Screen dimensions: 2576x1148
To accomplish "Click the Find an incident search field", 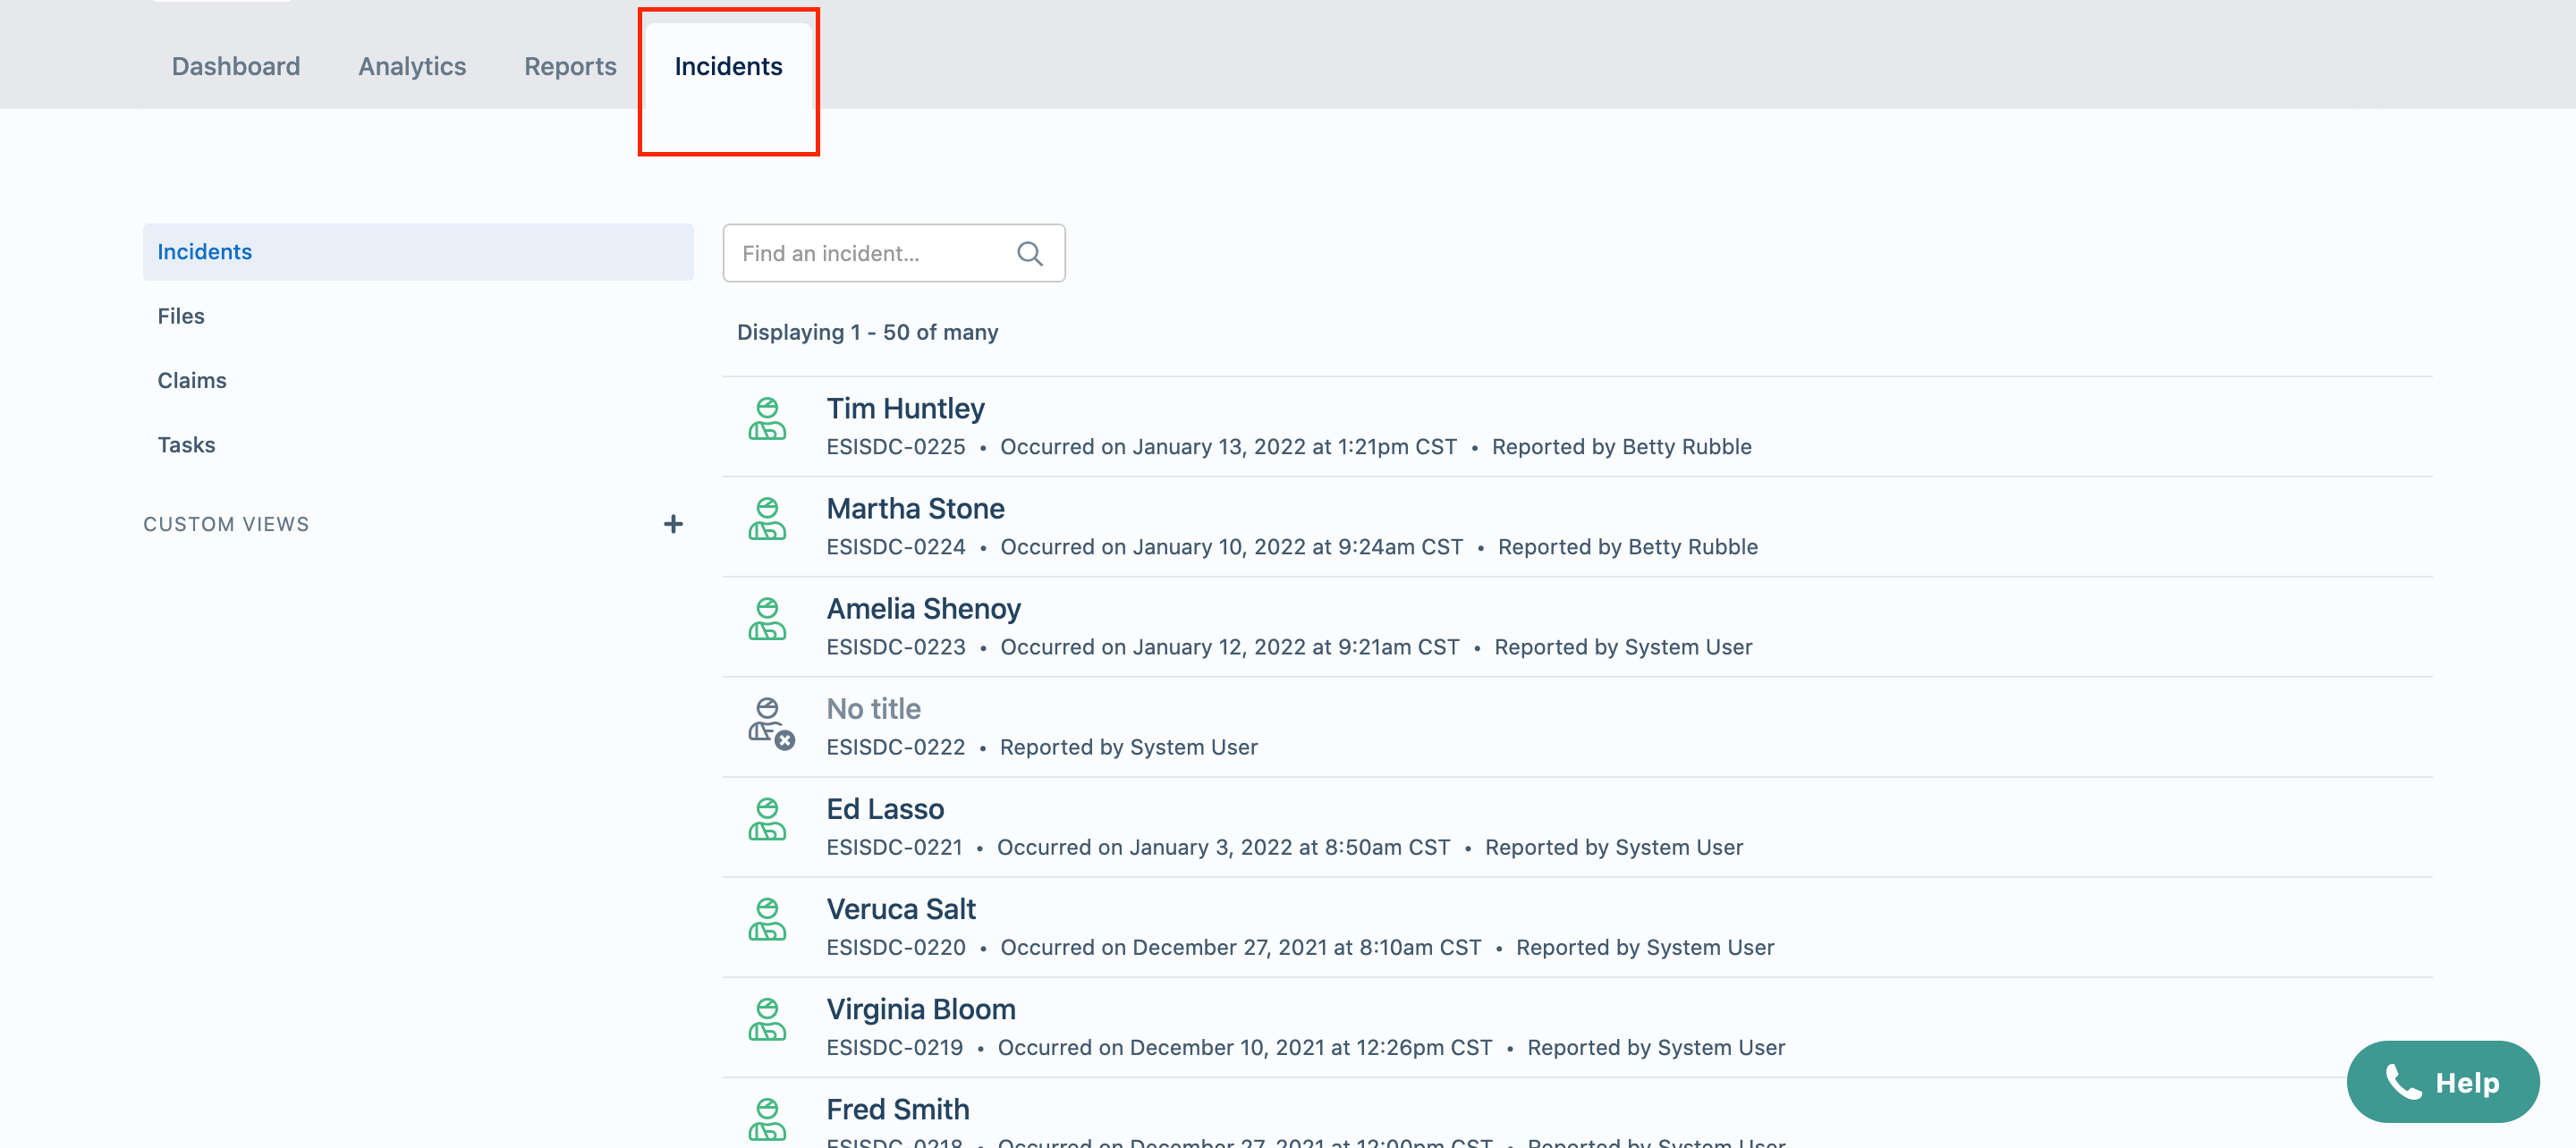I will coord(894,253).
